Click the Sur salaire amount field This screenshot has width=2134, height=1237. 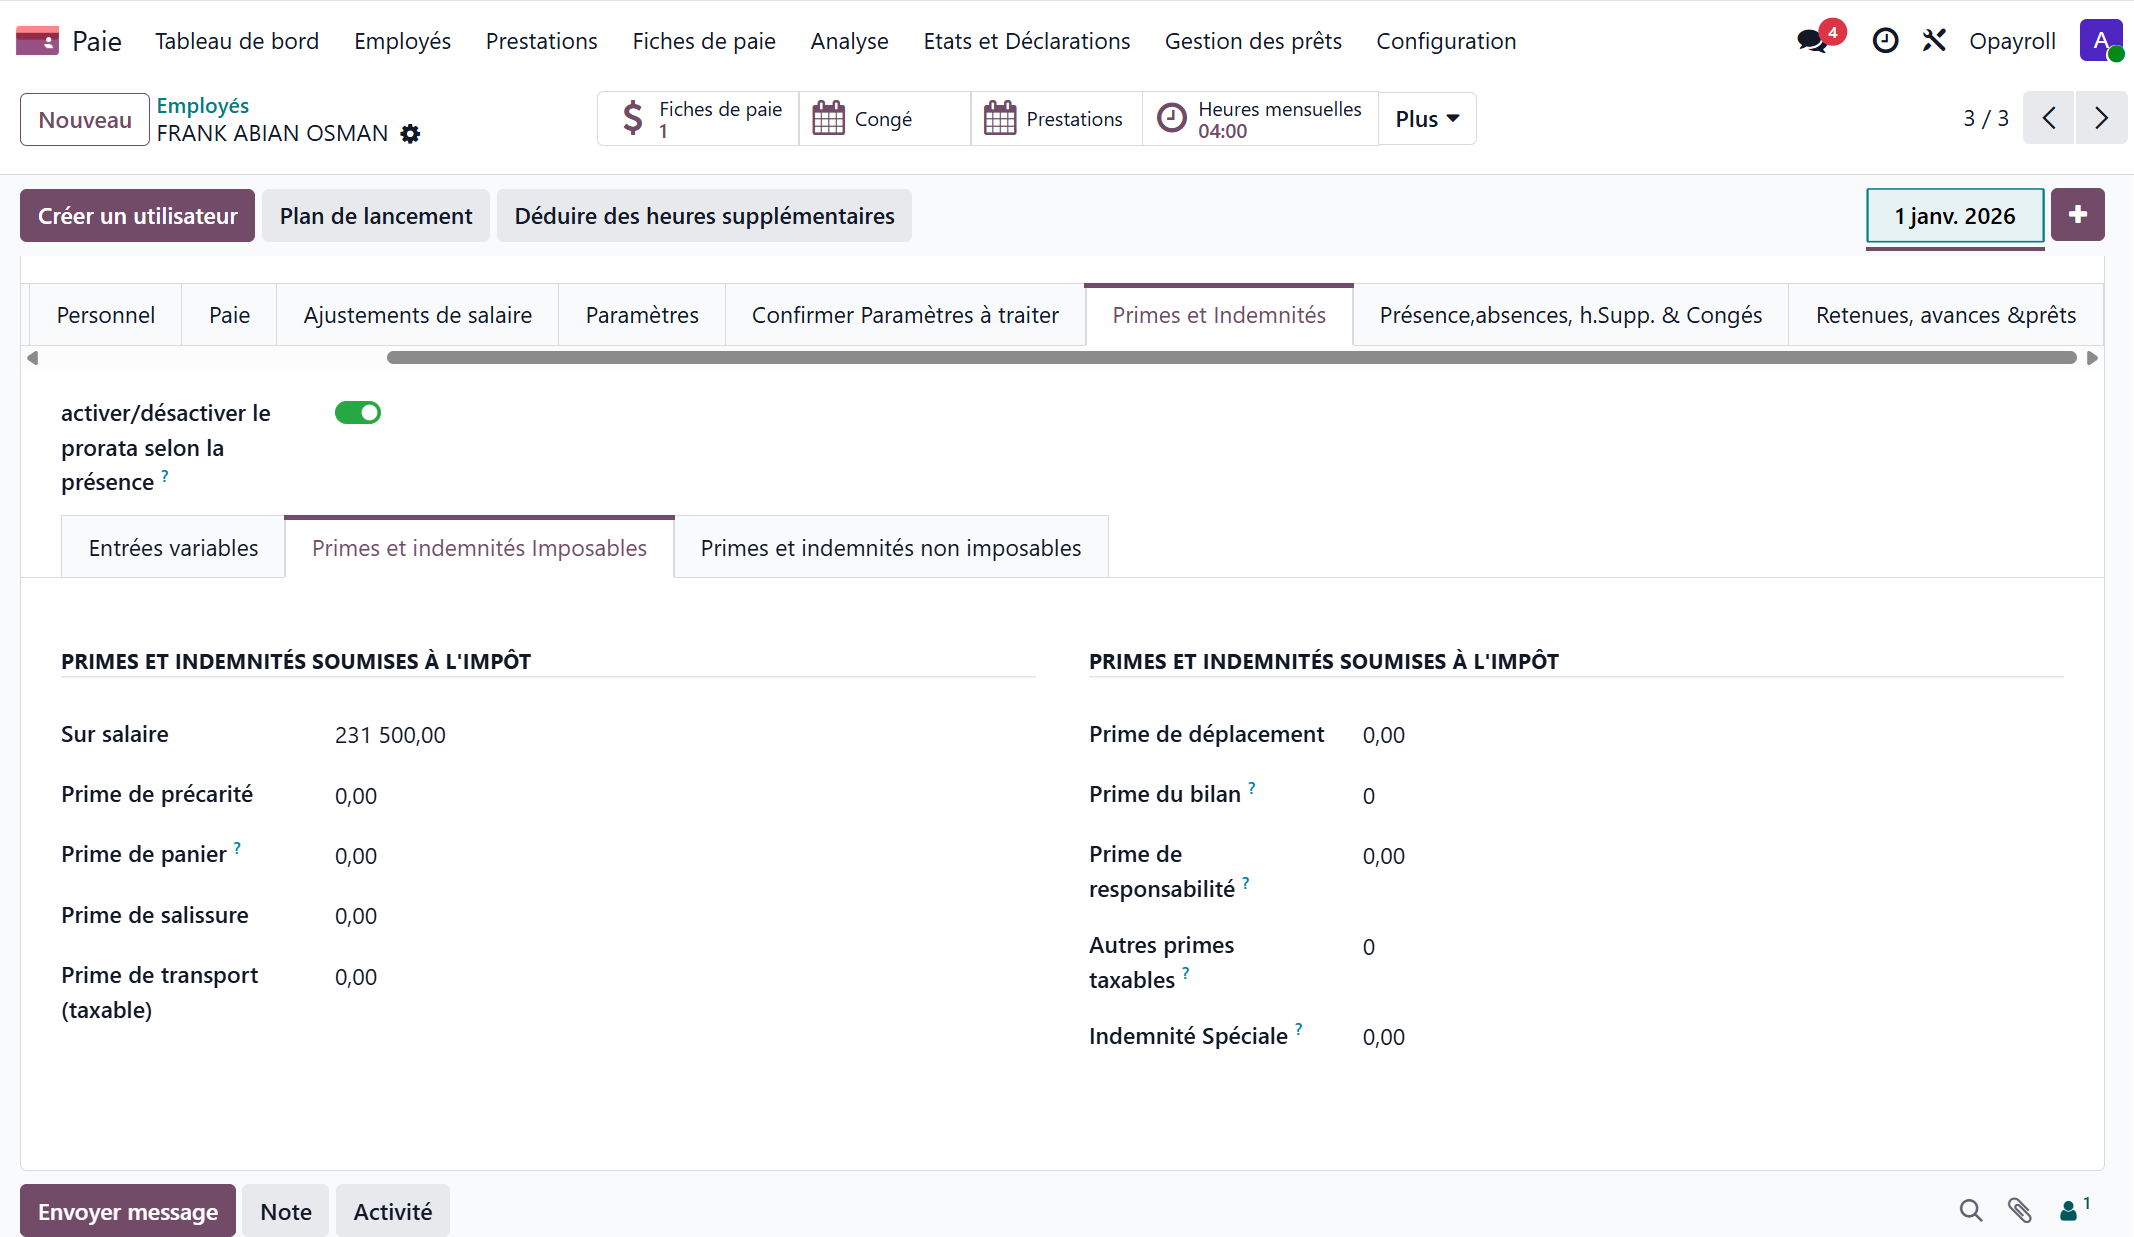[390, 735]
